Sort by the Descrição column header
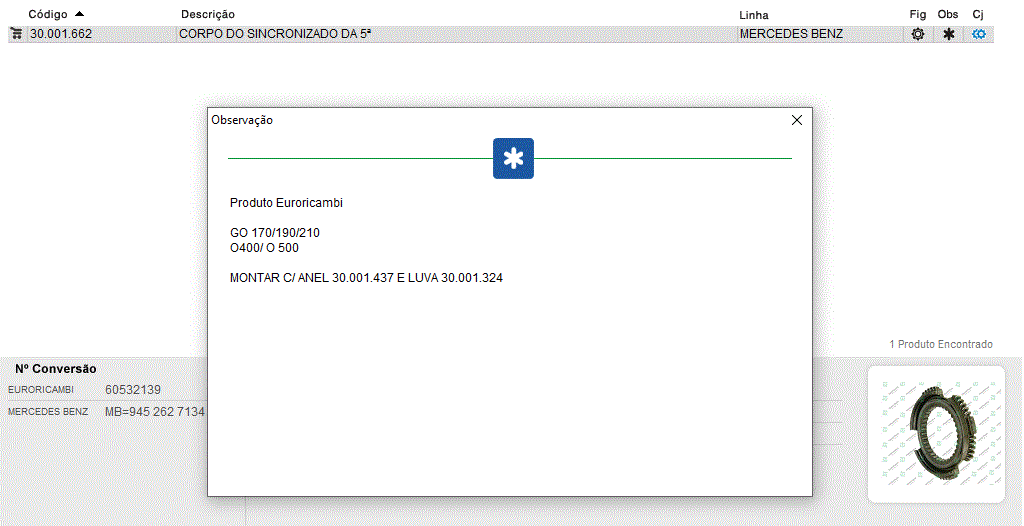 click(208, 15)
